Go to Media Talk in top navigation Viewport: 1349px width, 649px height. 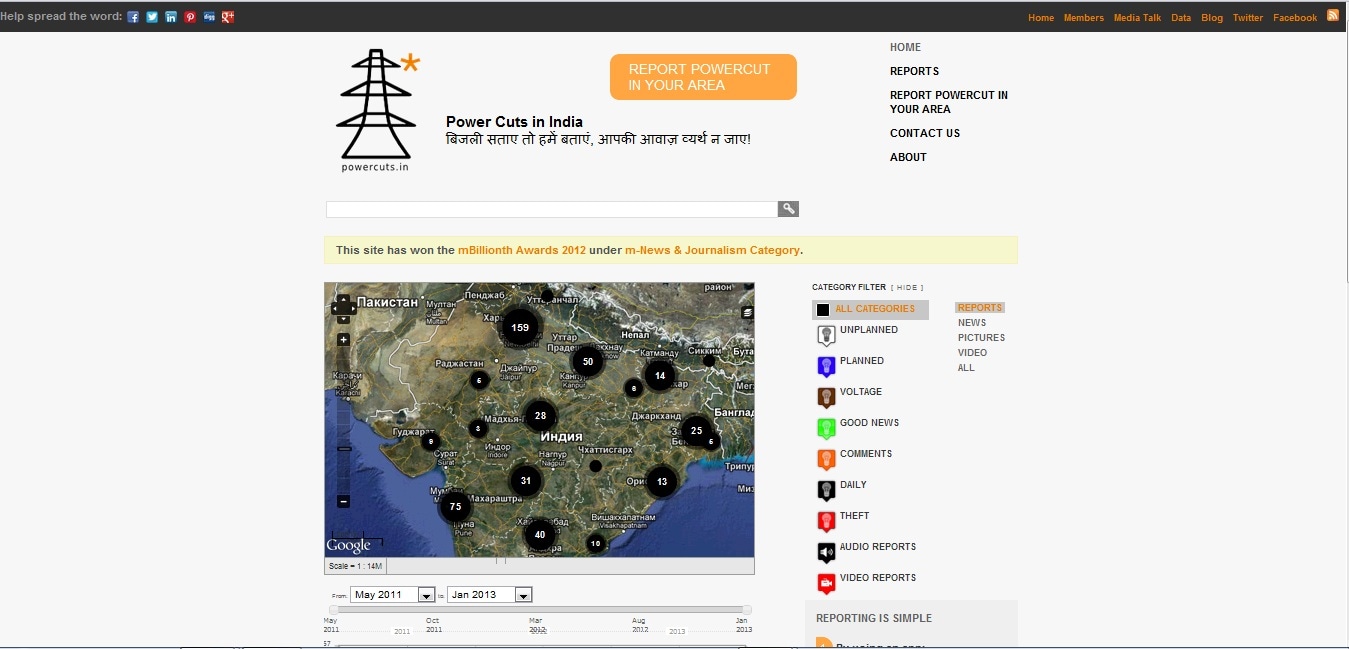[x=1137, y=18]
